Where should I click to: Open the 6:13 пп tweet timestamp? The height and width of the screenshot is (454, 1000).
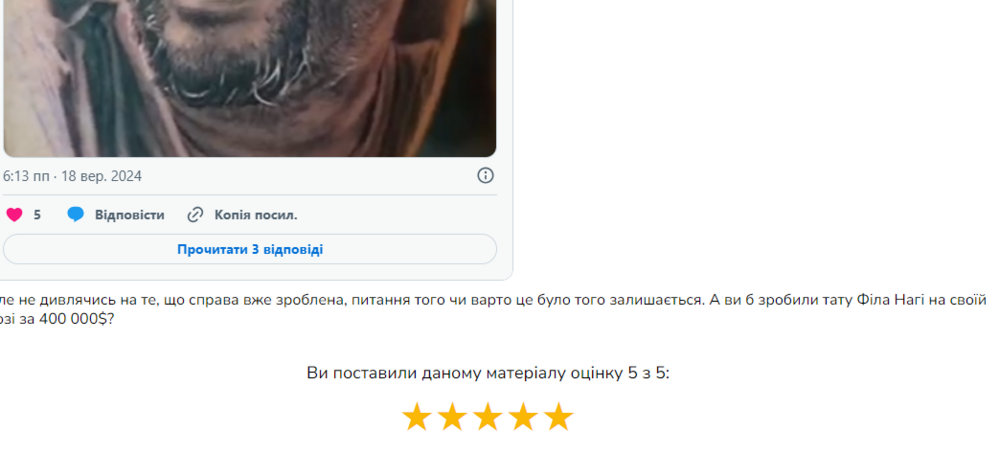point(26,176)
